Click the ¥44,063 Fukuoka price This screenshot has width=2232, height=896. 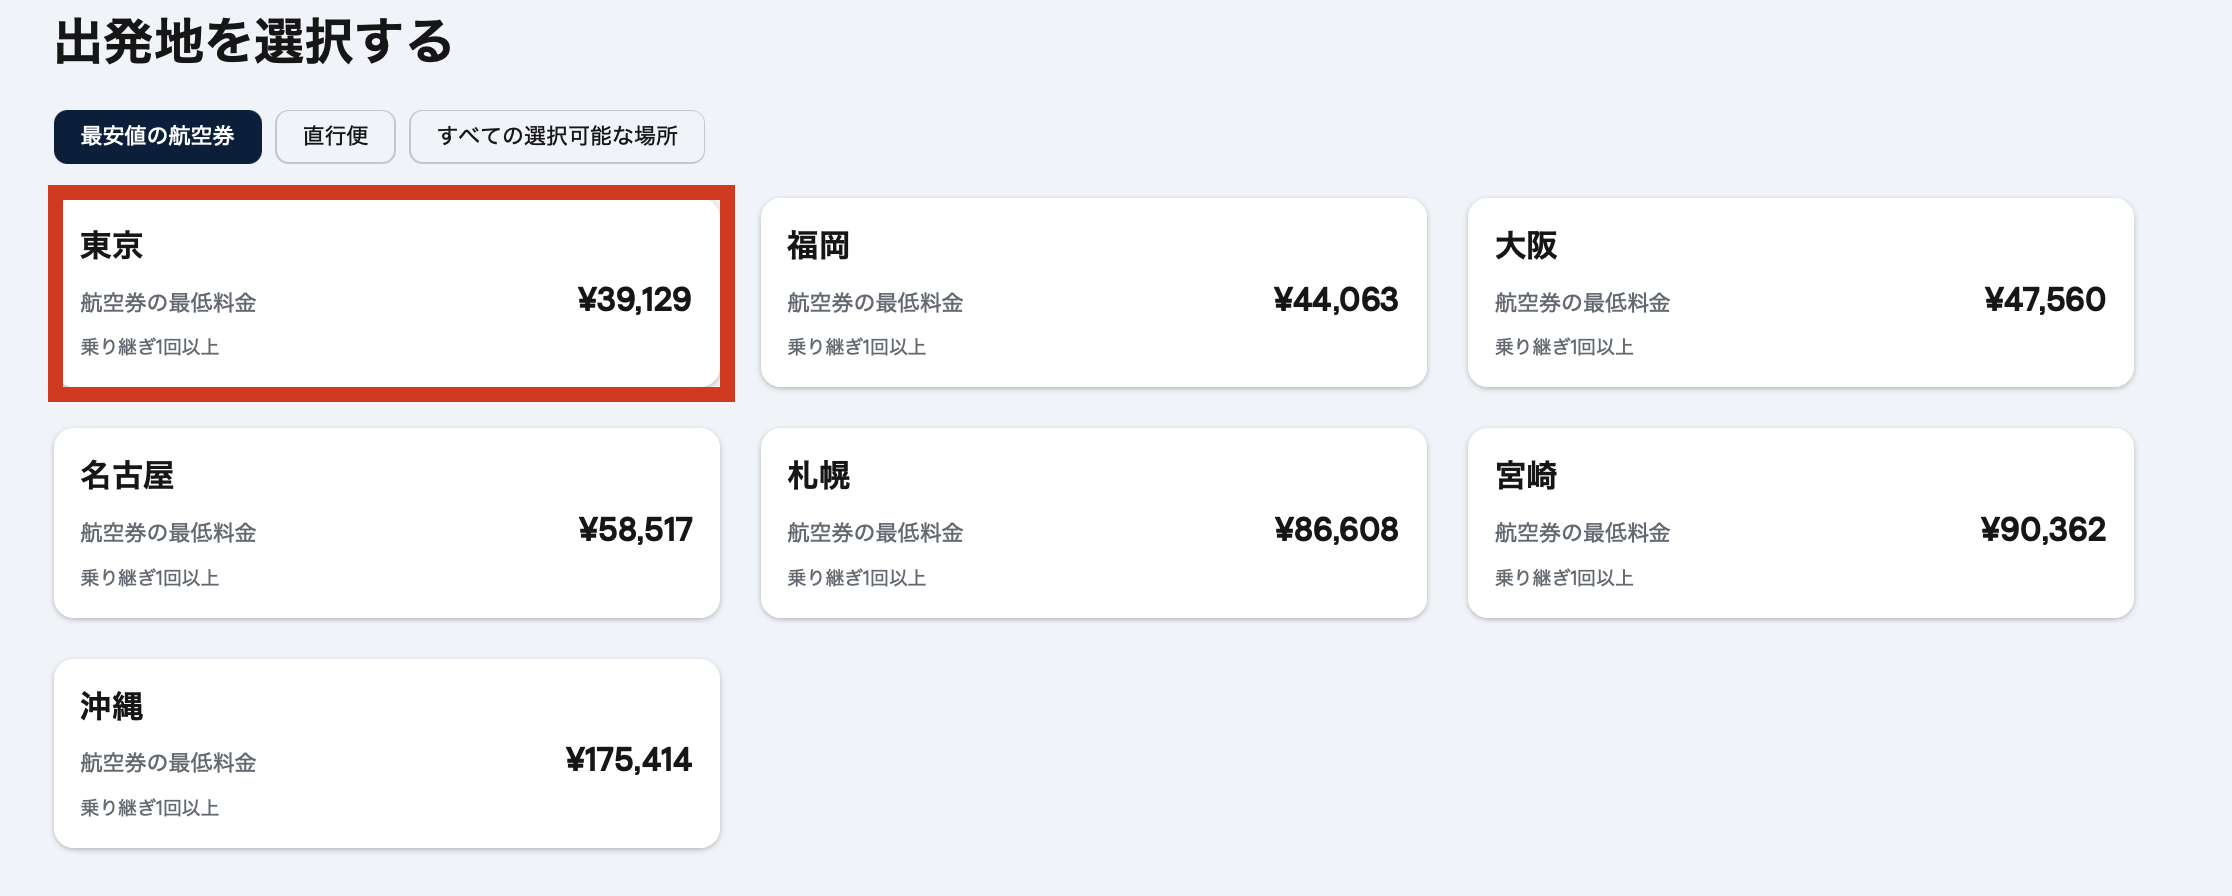(x=1335, y=300)
